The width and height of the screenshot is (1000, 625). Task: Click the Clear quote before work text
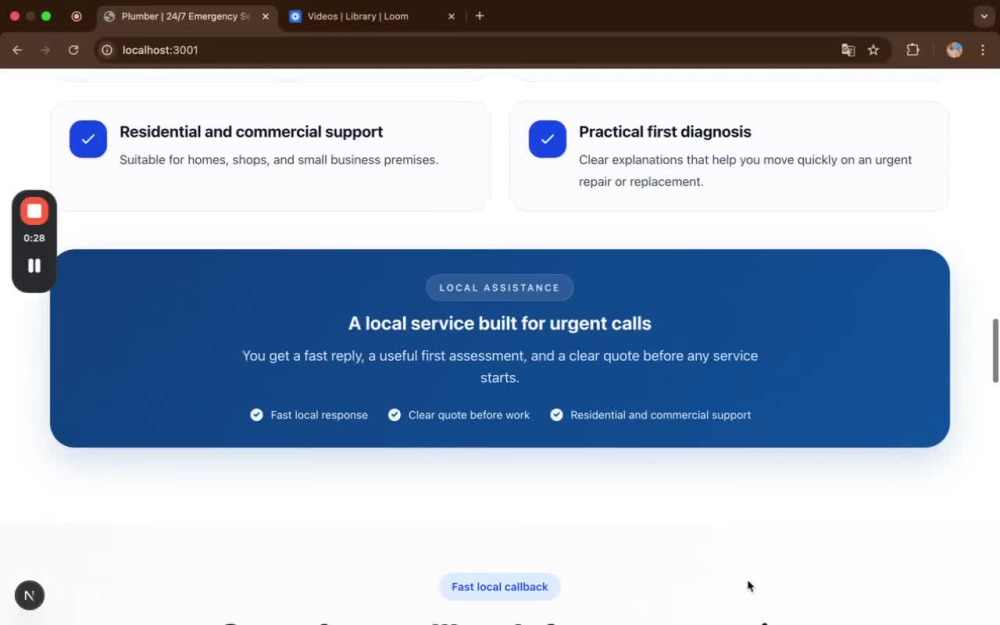(469, 415)
